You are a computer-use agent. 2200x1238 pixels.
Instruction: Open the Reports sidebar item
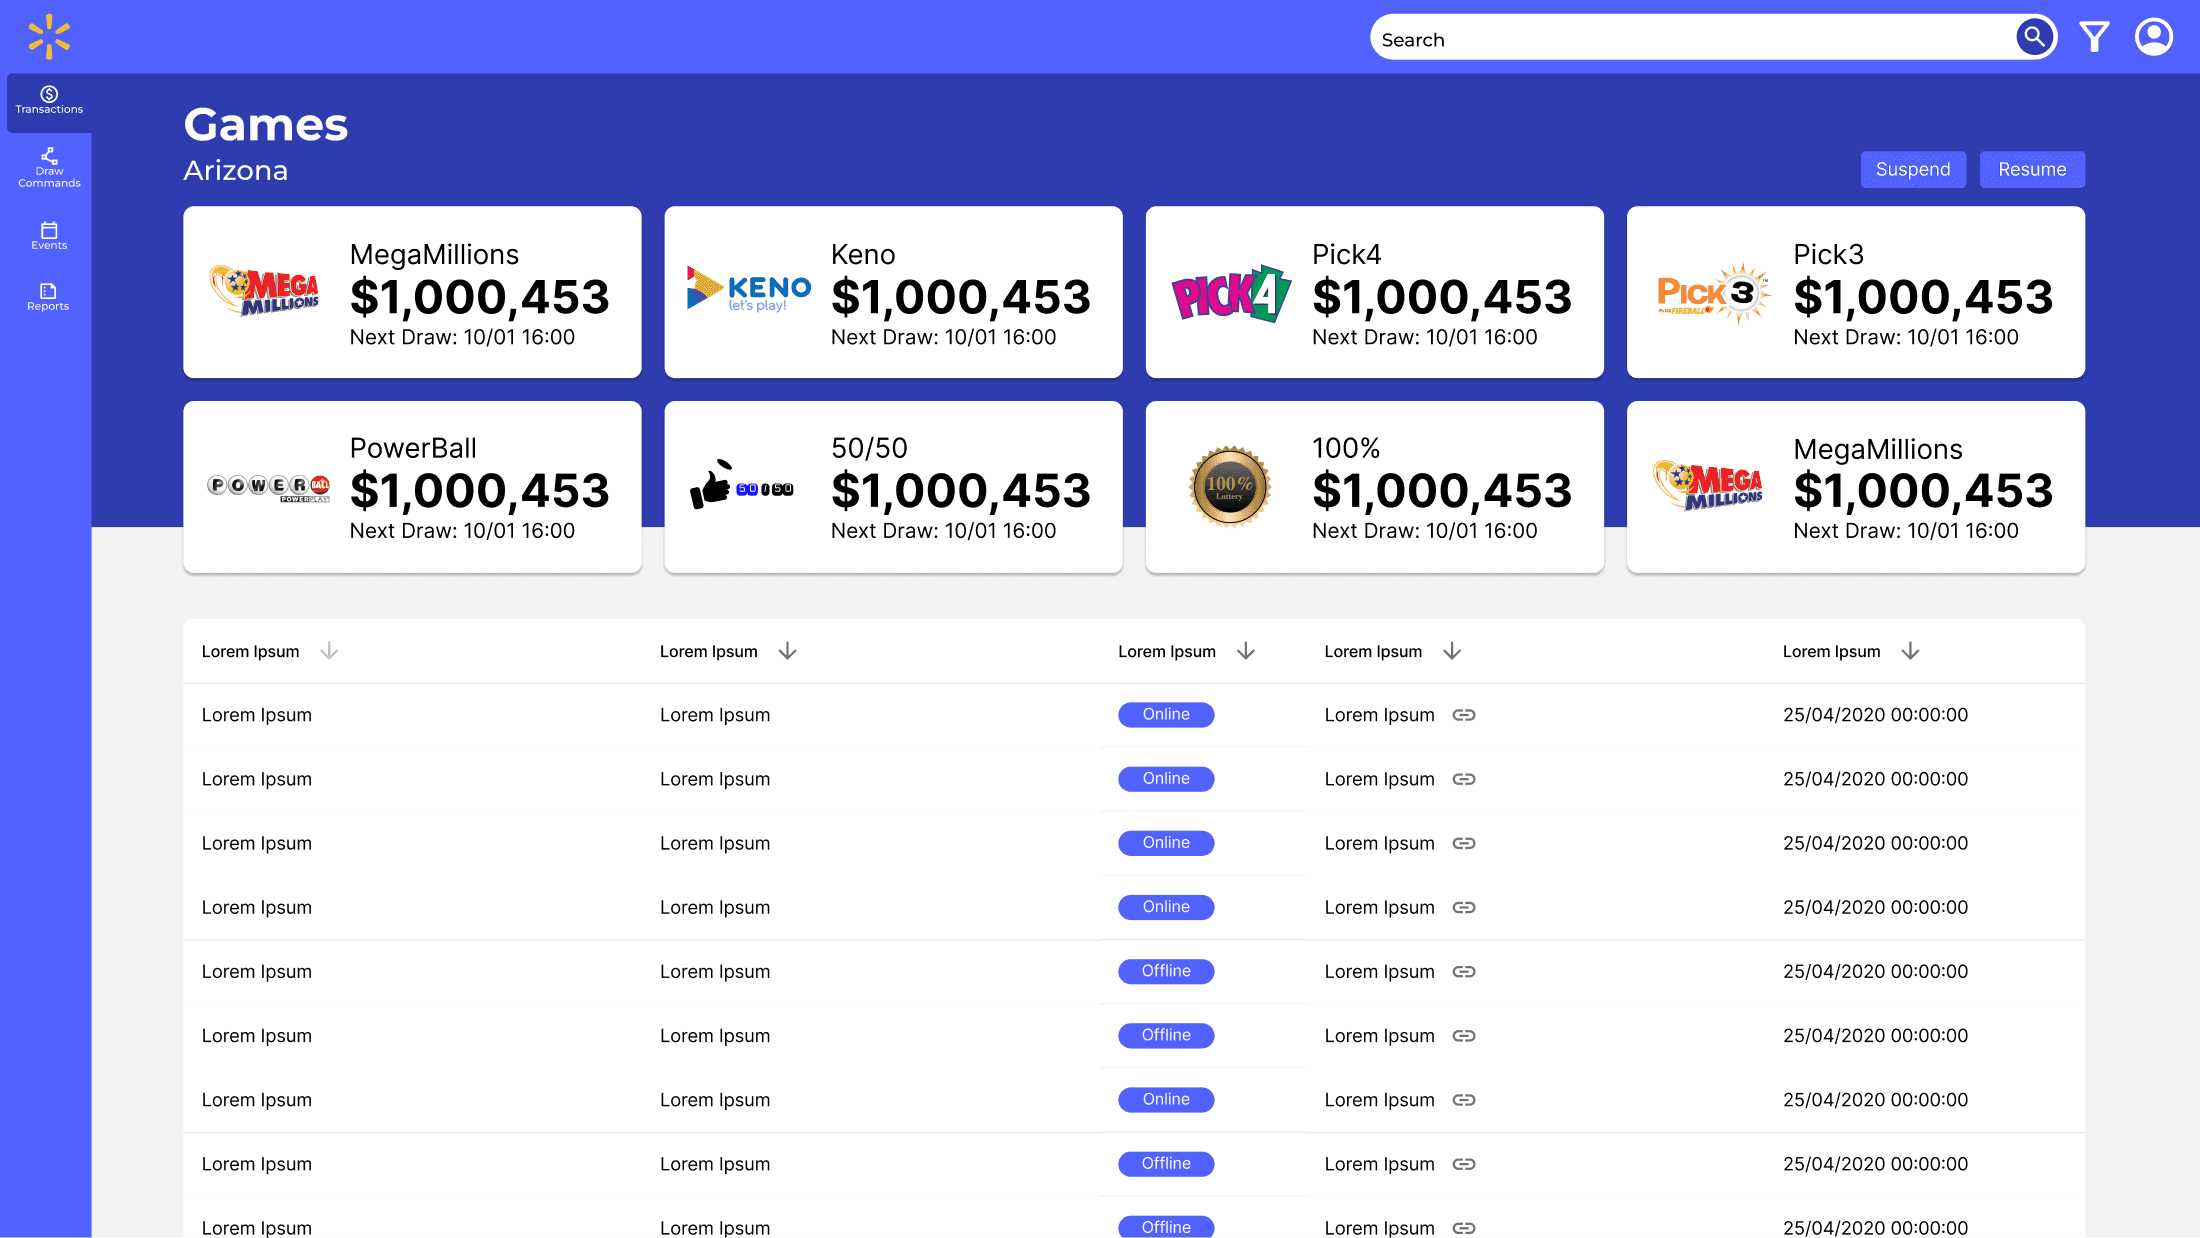49,297
